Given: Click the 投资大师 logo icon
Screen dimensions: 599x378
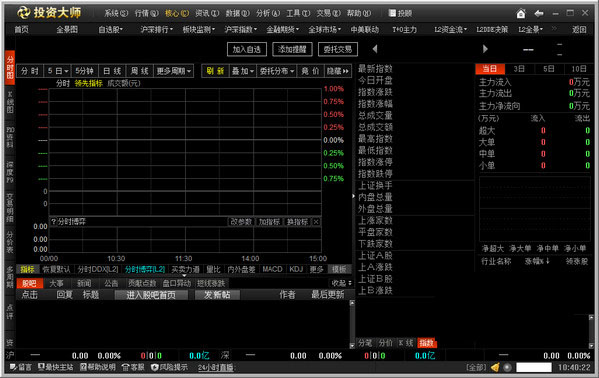Looking at the screenshot, I should (24, 13).
